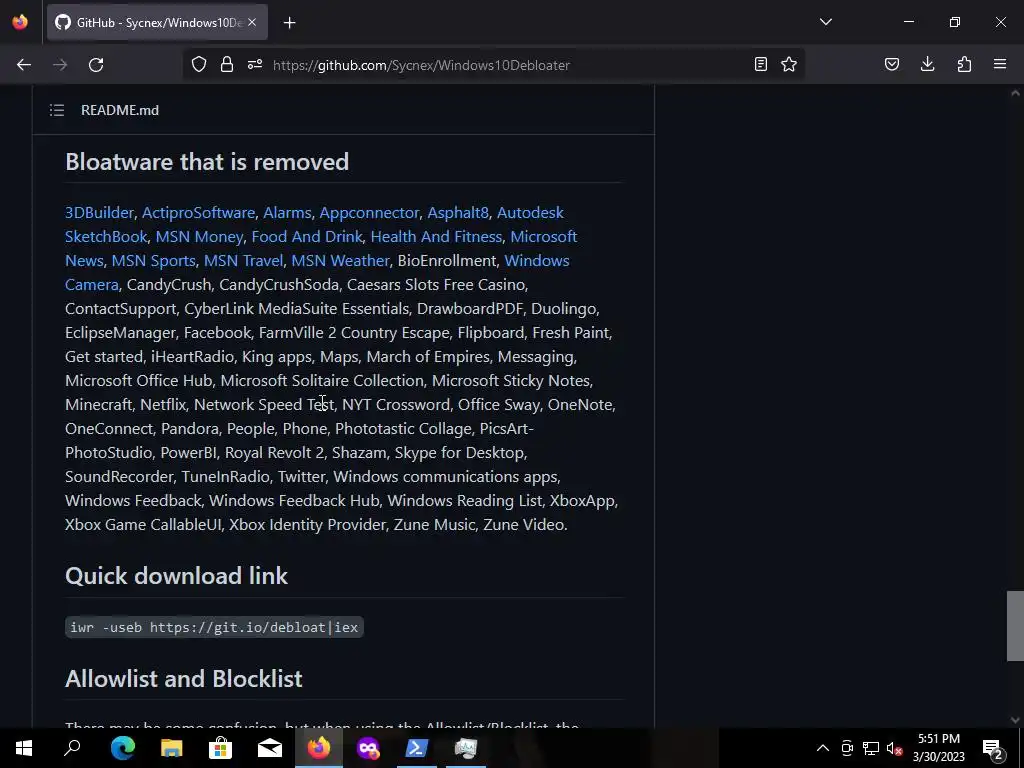The height and width of the screenshot is (768, 1024).
Task: Open the Mail app from the taskbar
Action: click(x=270, y=748)
